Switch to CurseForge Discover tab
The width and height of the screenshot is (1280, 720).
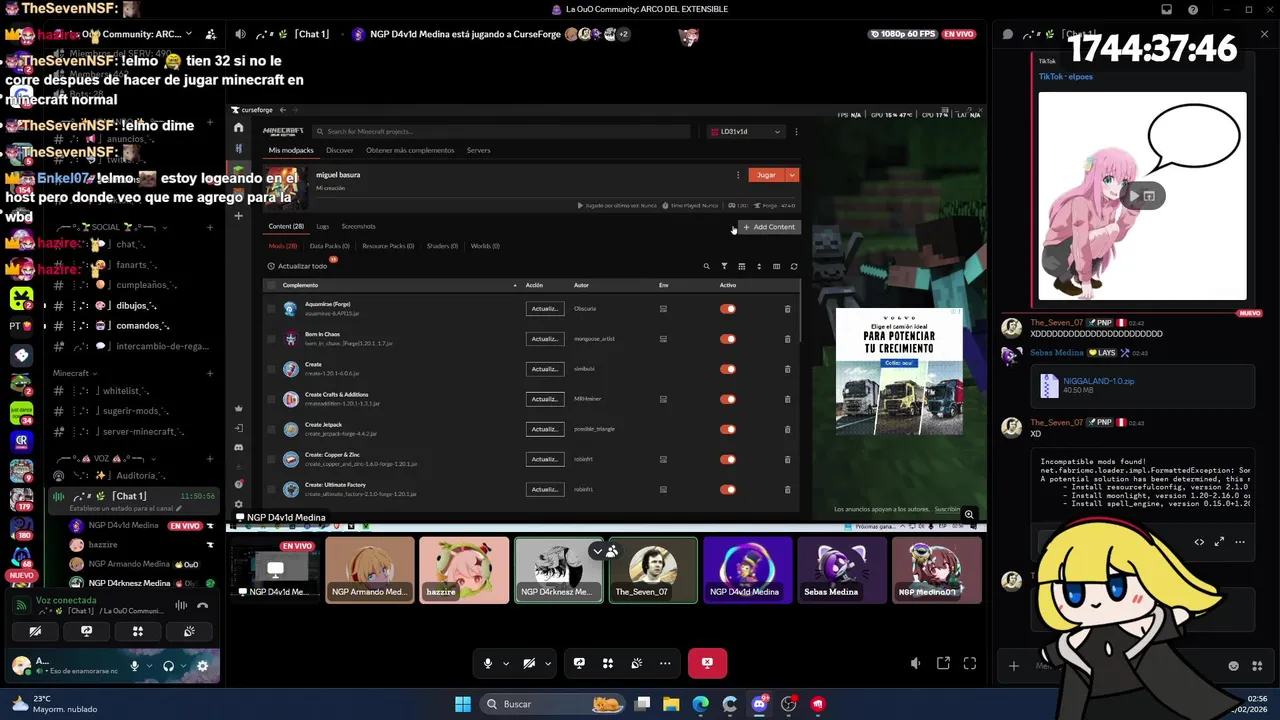[339, 150]
